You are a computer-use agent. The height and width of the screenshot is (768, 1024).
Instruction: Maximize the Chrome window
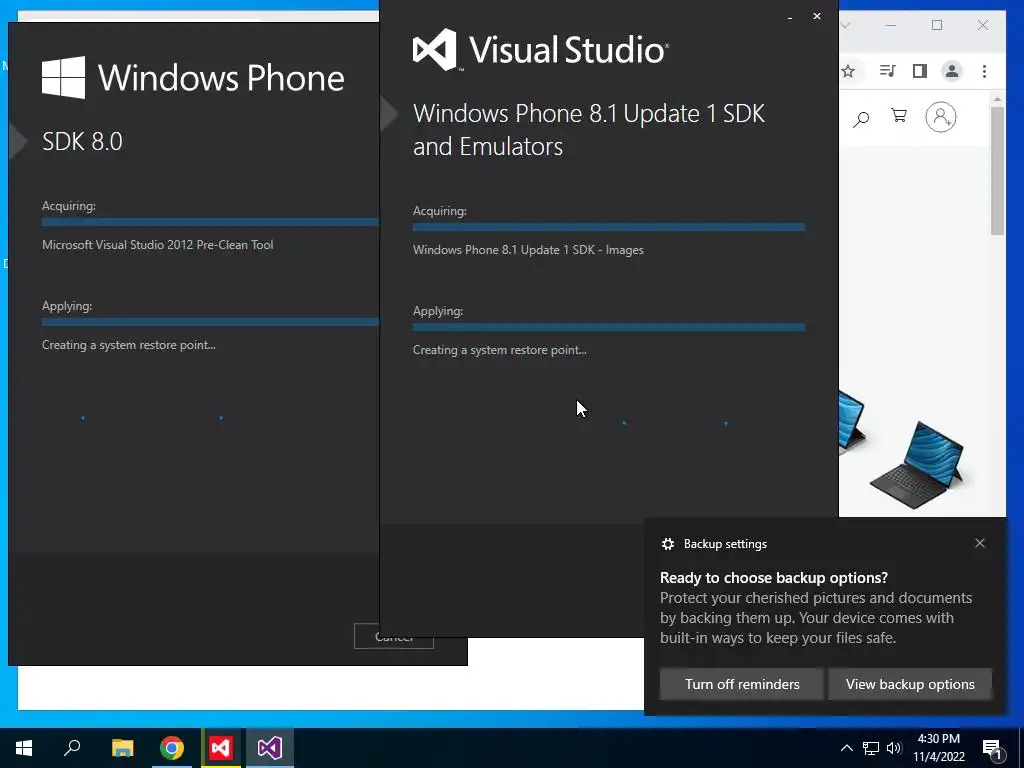[x=937, y=25]
